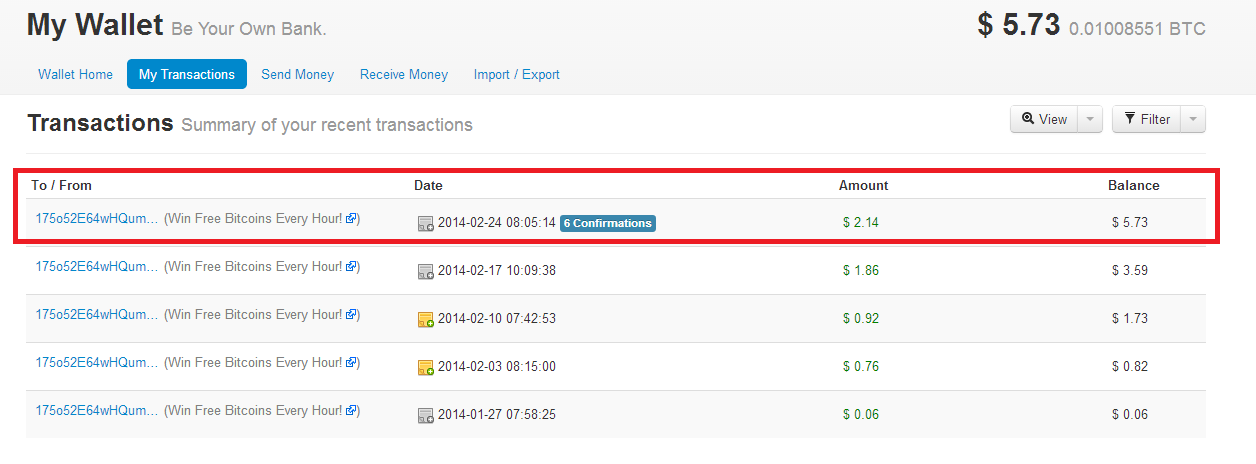
Task: Click the Amount column header
Action: (864, 185)
